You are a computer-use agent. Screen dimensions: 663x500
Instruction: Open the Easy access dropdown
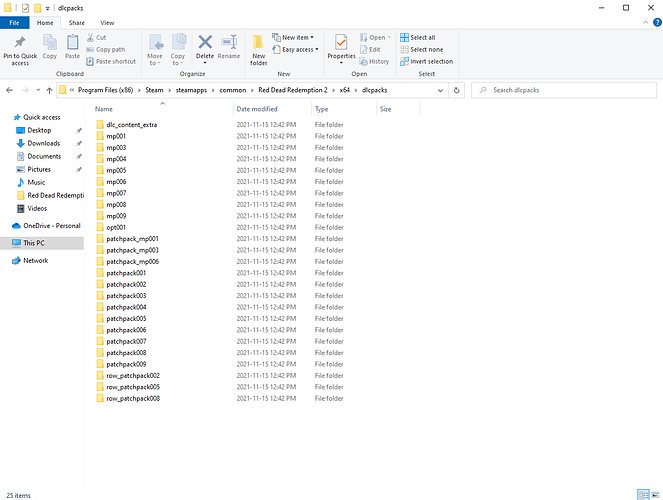[x=295, y=49]
